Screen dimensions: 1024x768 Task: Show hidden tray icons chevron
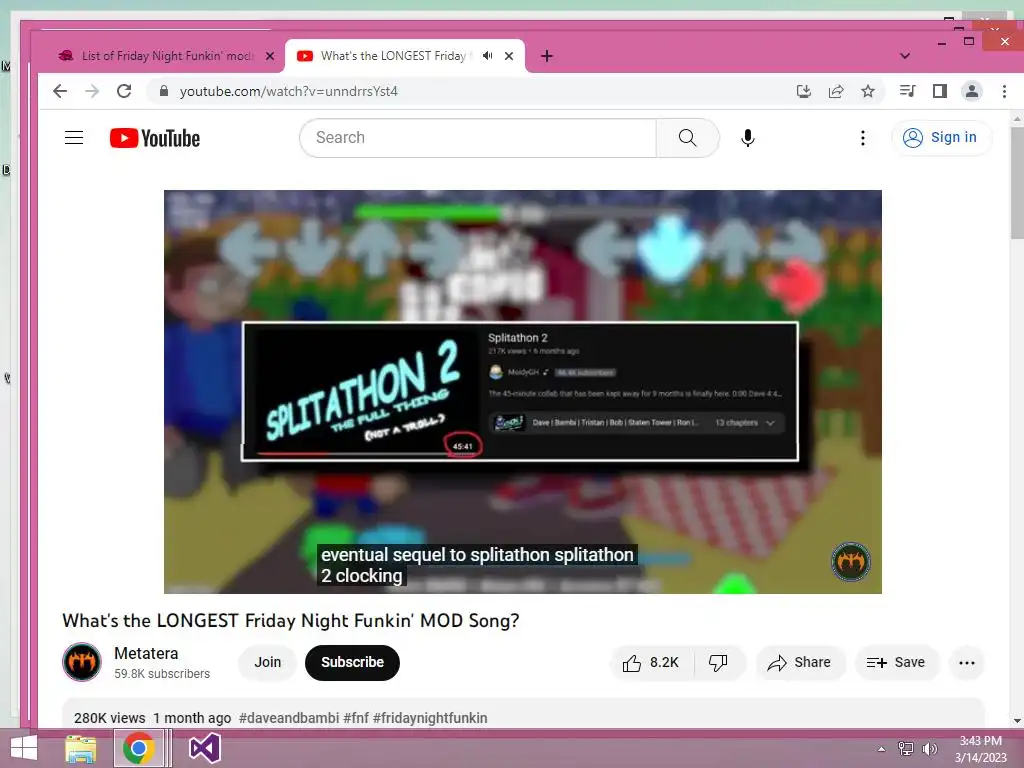click(881, 749)
